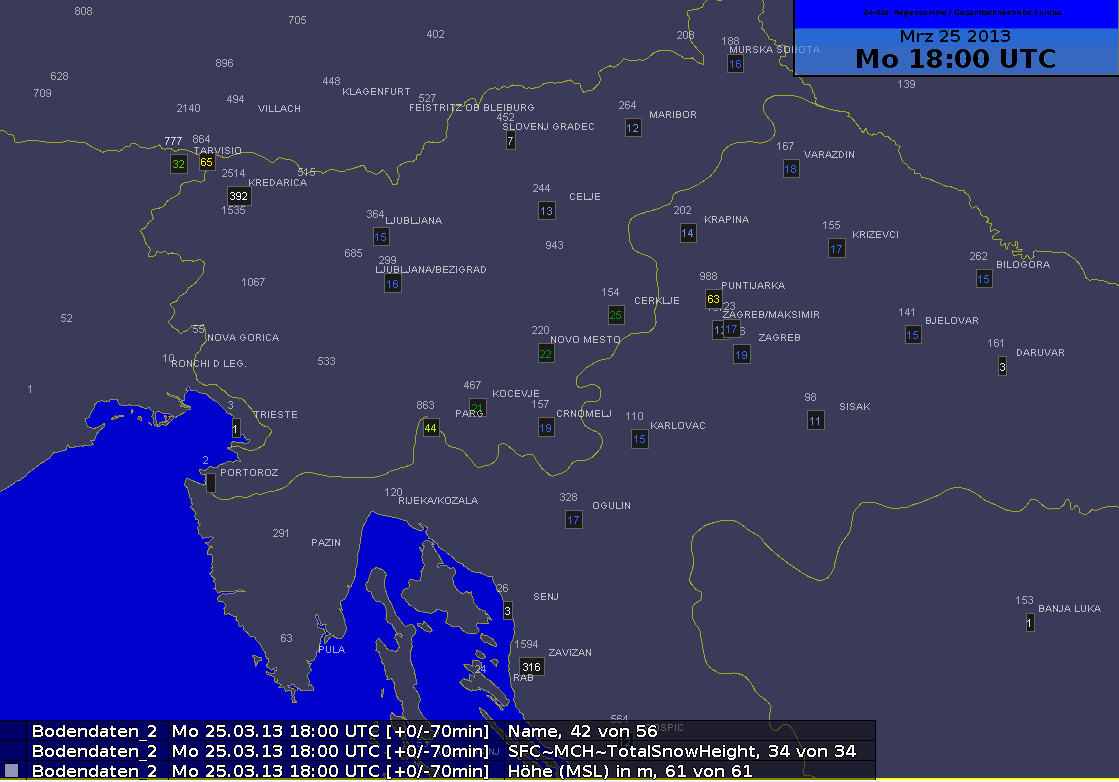Click the SISAK station label

coord(855,407)
